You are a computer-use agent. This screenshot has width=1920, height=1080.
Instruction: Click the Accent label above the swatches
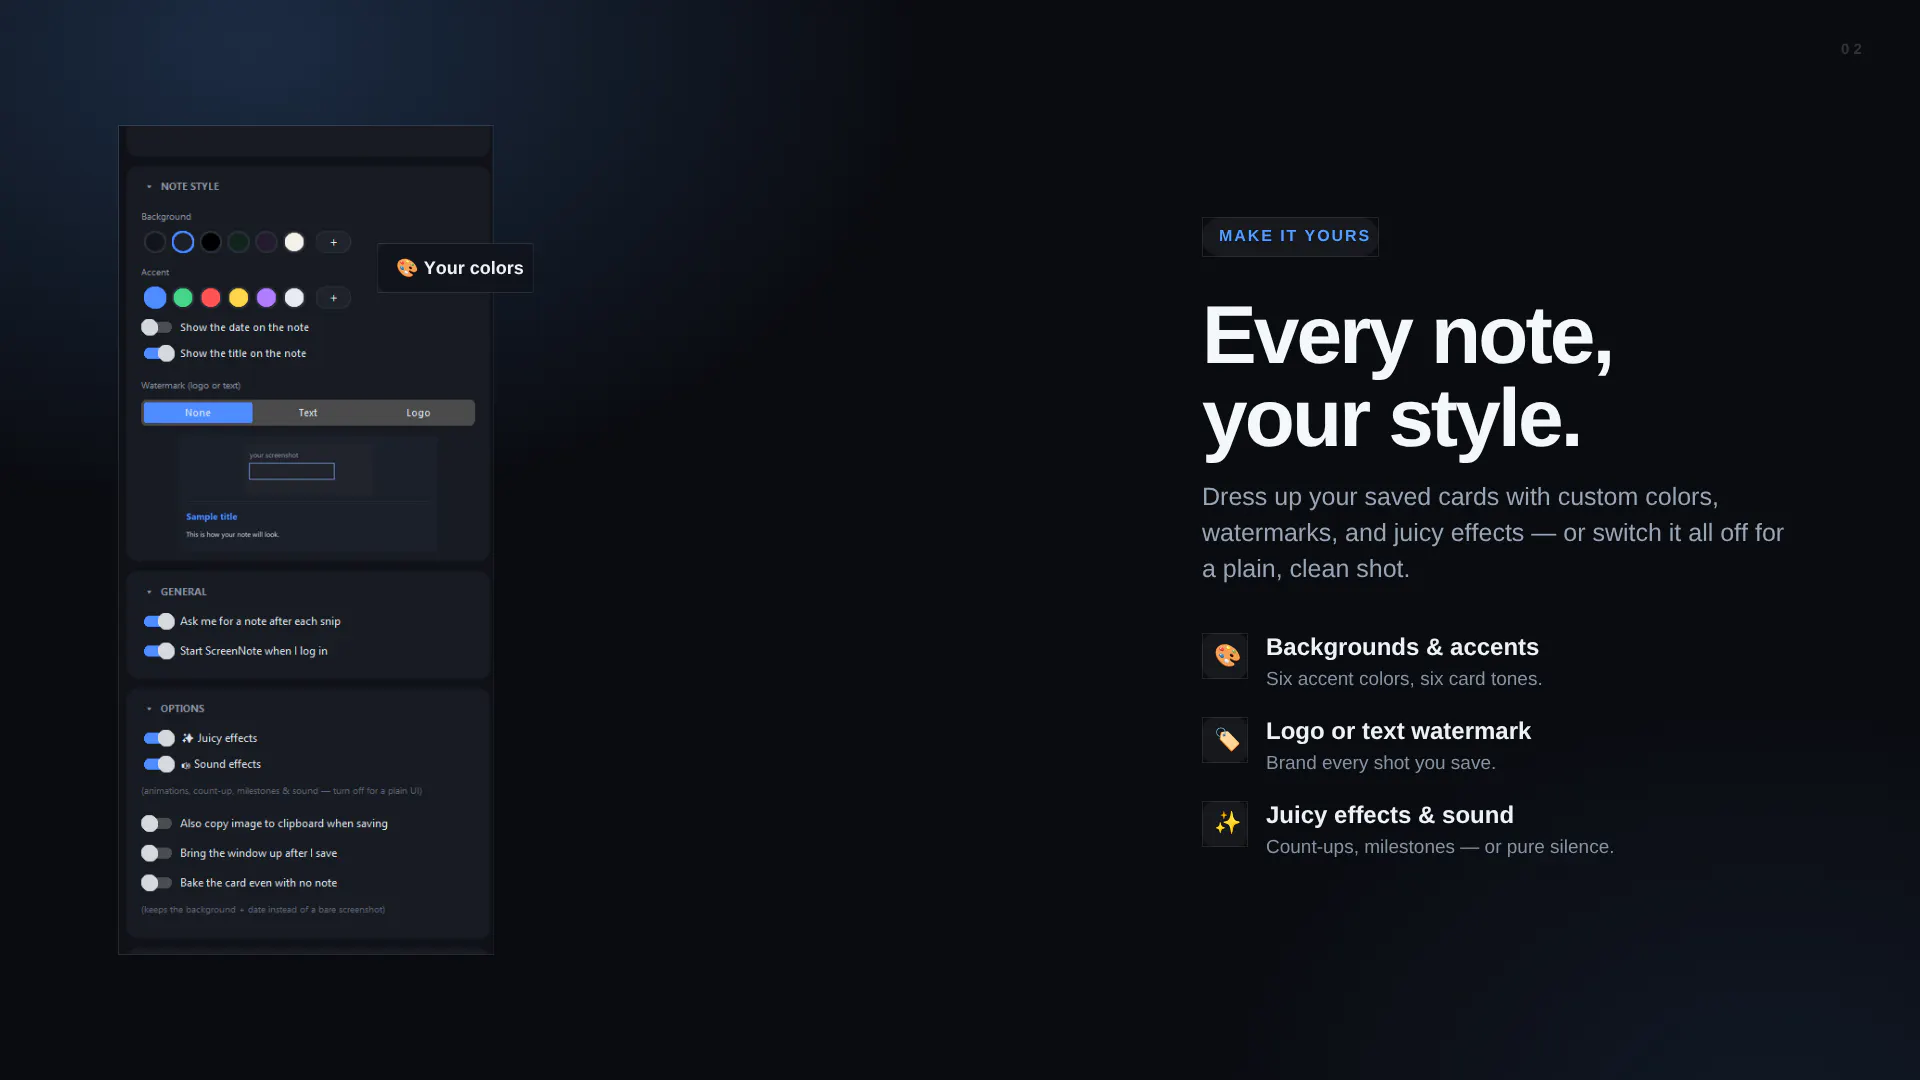point(155,273)
